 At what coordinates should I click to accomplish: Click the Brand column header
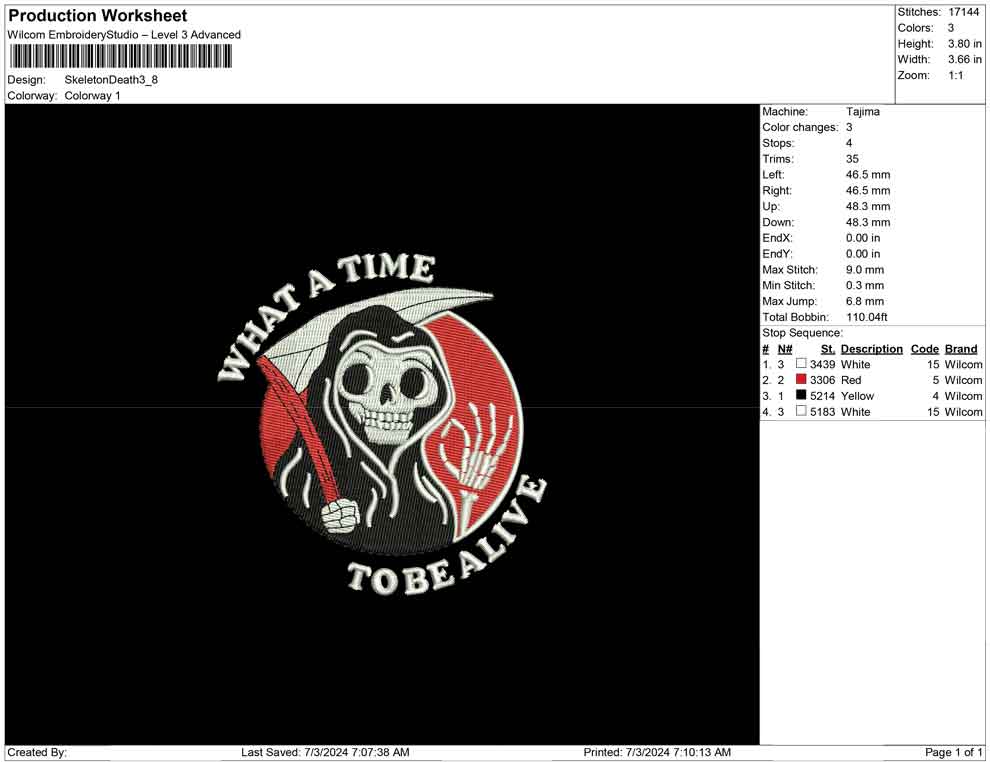tap(960, 349)
